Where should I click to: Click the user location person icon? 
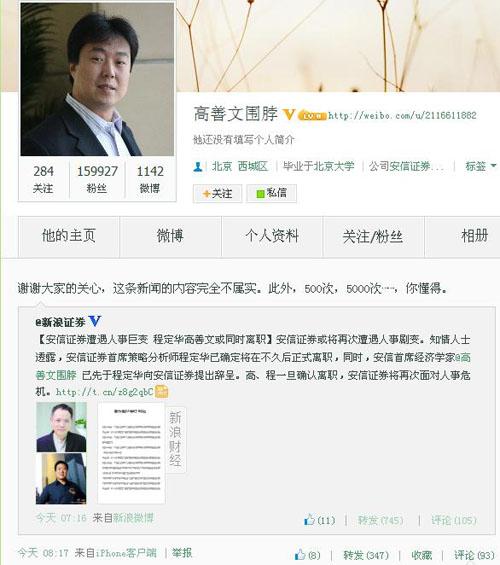point(198,166)
